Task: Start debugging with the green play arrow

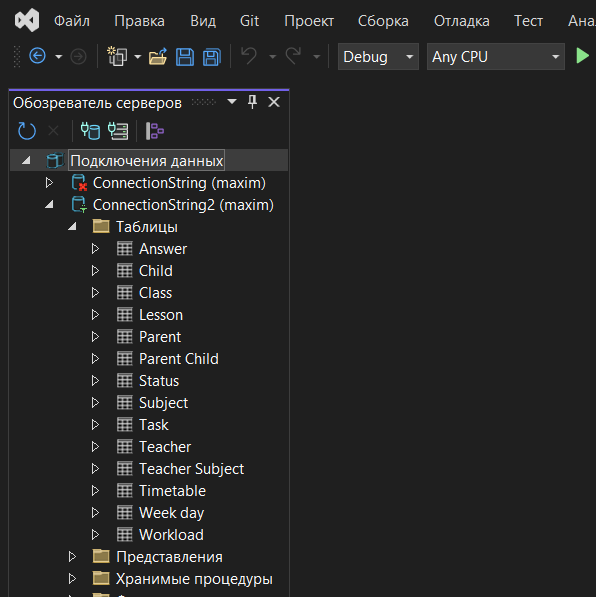Action: tap(582, 56)
